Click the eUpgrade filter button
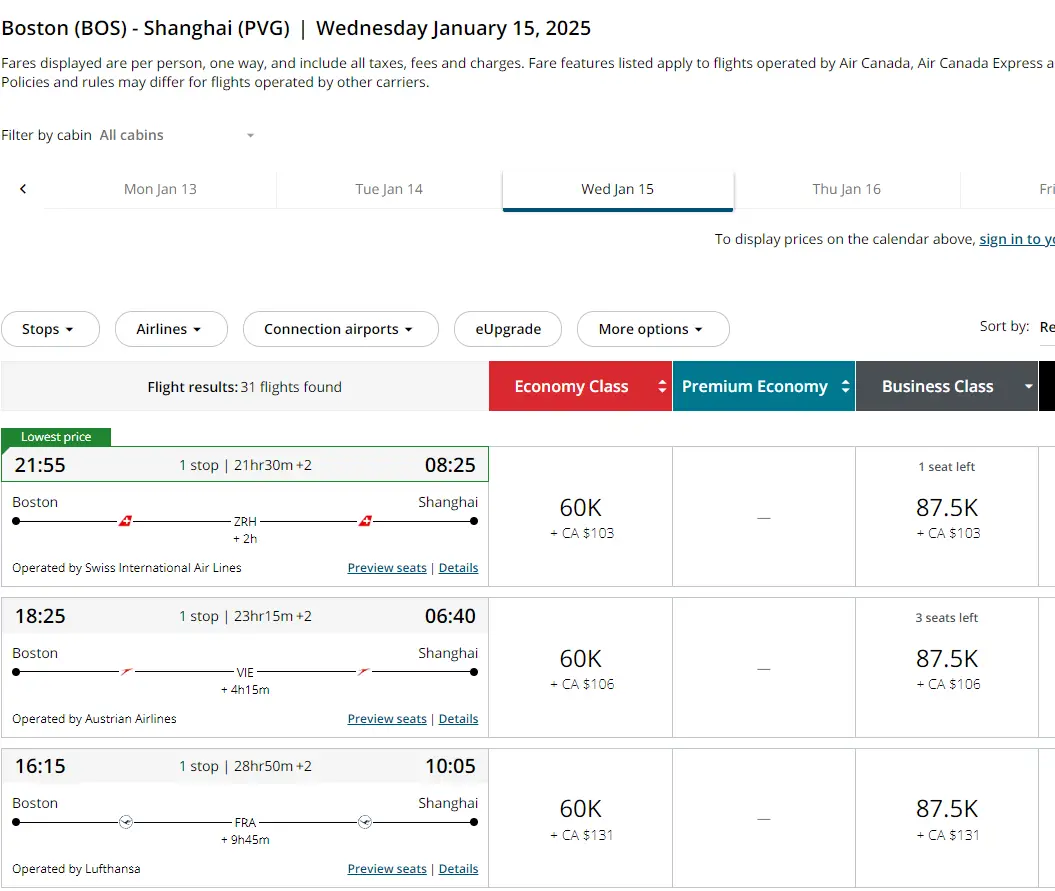 point(508,329)
